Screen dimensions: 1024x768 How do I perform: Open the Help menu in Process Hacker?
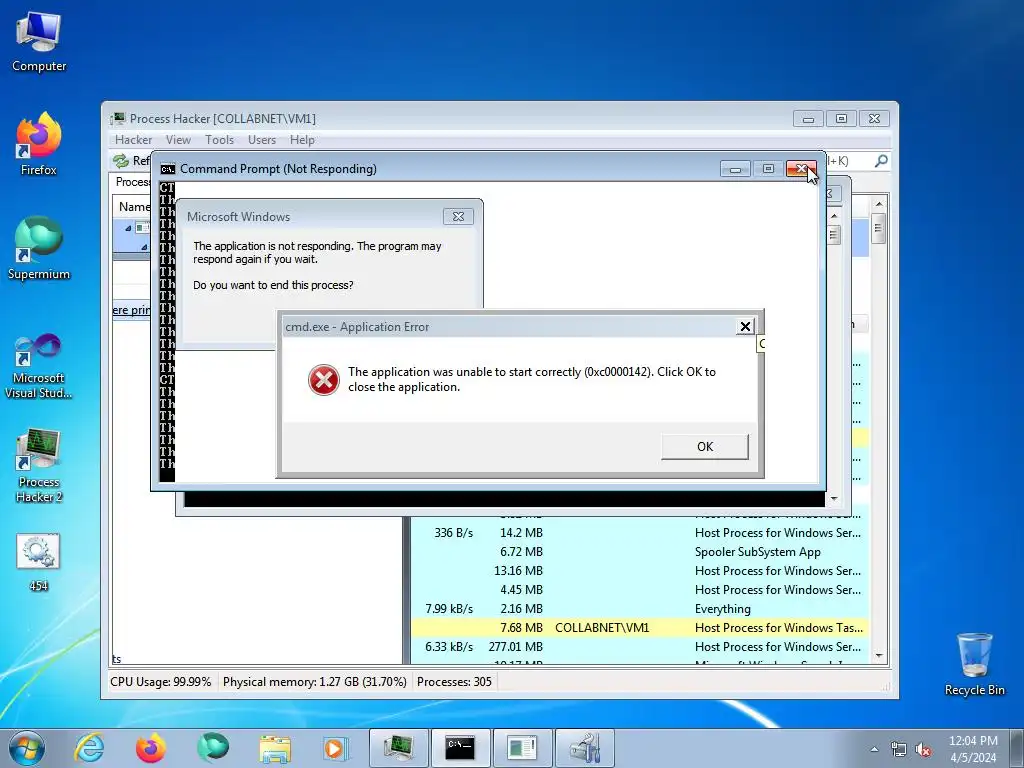pyautogui.click(x=302, y=140)
